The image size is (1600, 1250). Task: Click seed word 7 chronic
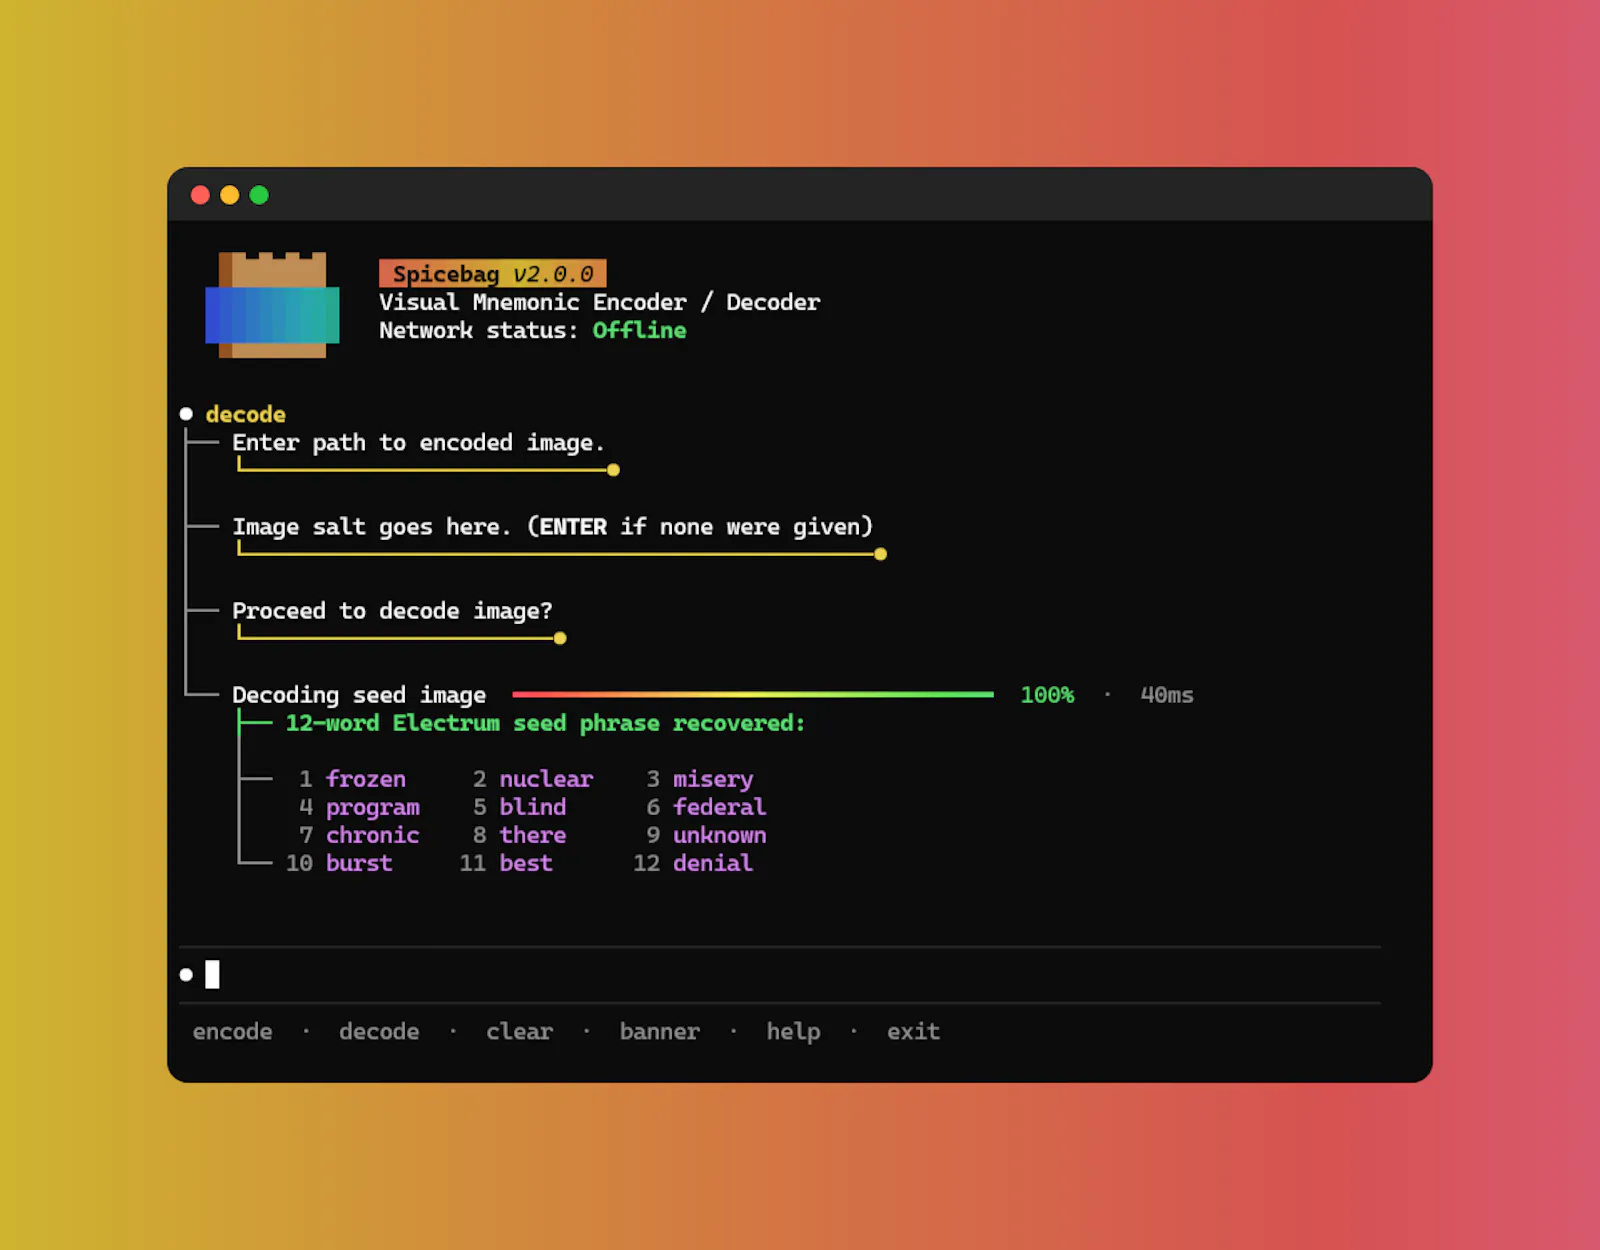point(373,835)
